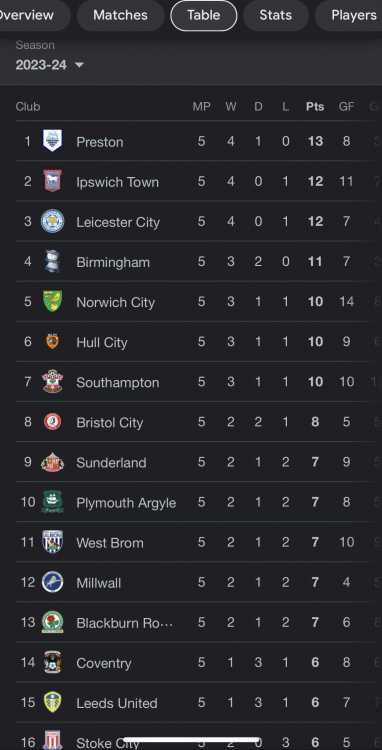The width and height of the screenshot is (382, 750).
Task: Tap the Pts column header
Action: (315, 106)
